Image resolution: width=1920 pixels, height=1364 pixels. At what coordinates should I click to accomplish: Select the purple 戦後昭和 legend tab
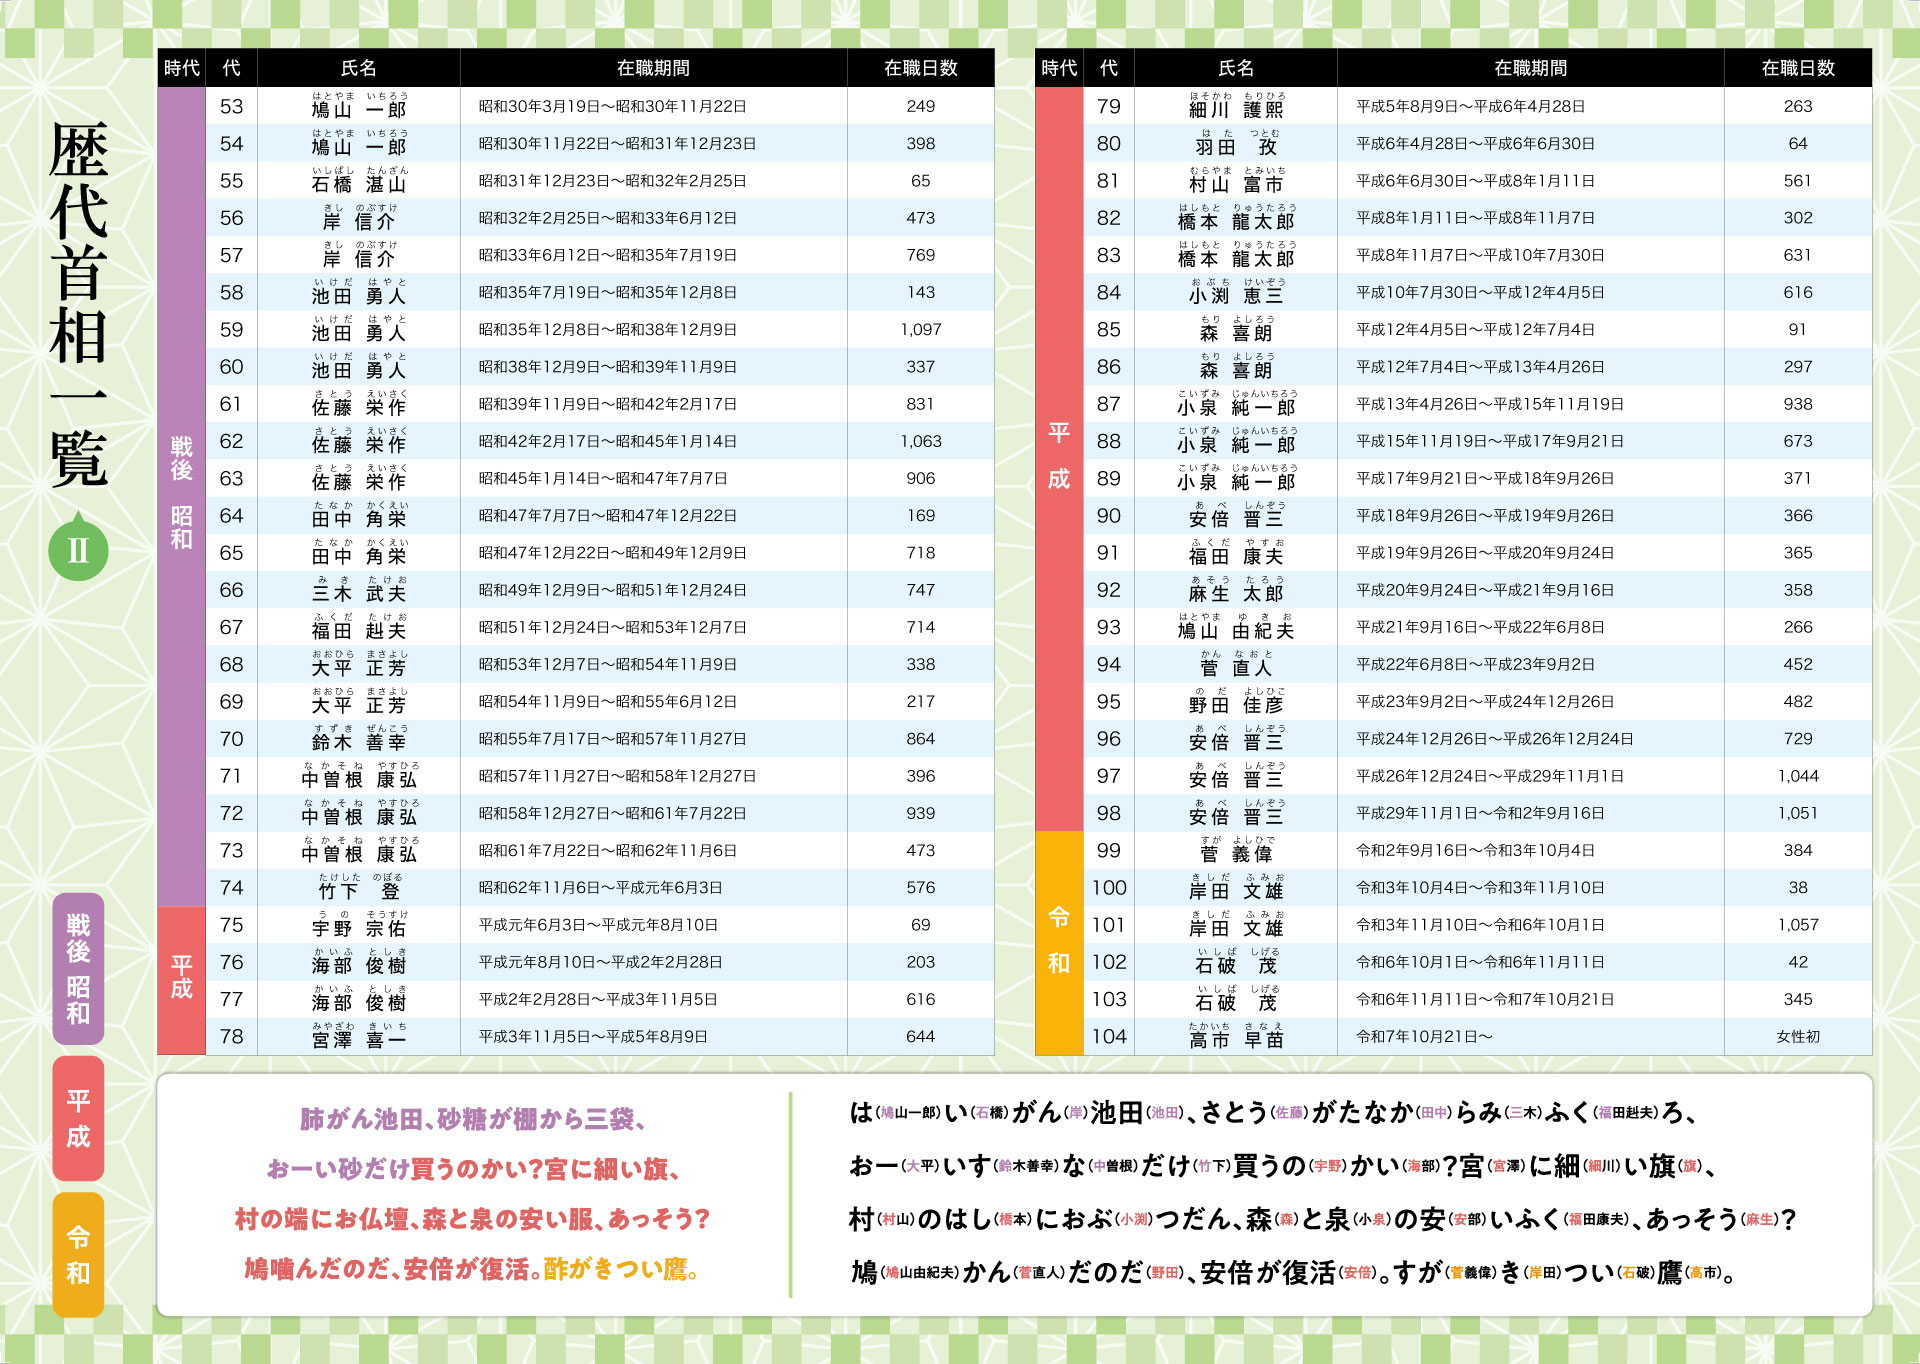point(78,968)
